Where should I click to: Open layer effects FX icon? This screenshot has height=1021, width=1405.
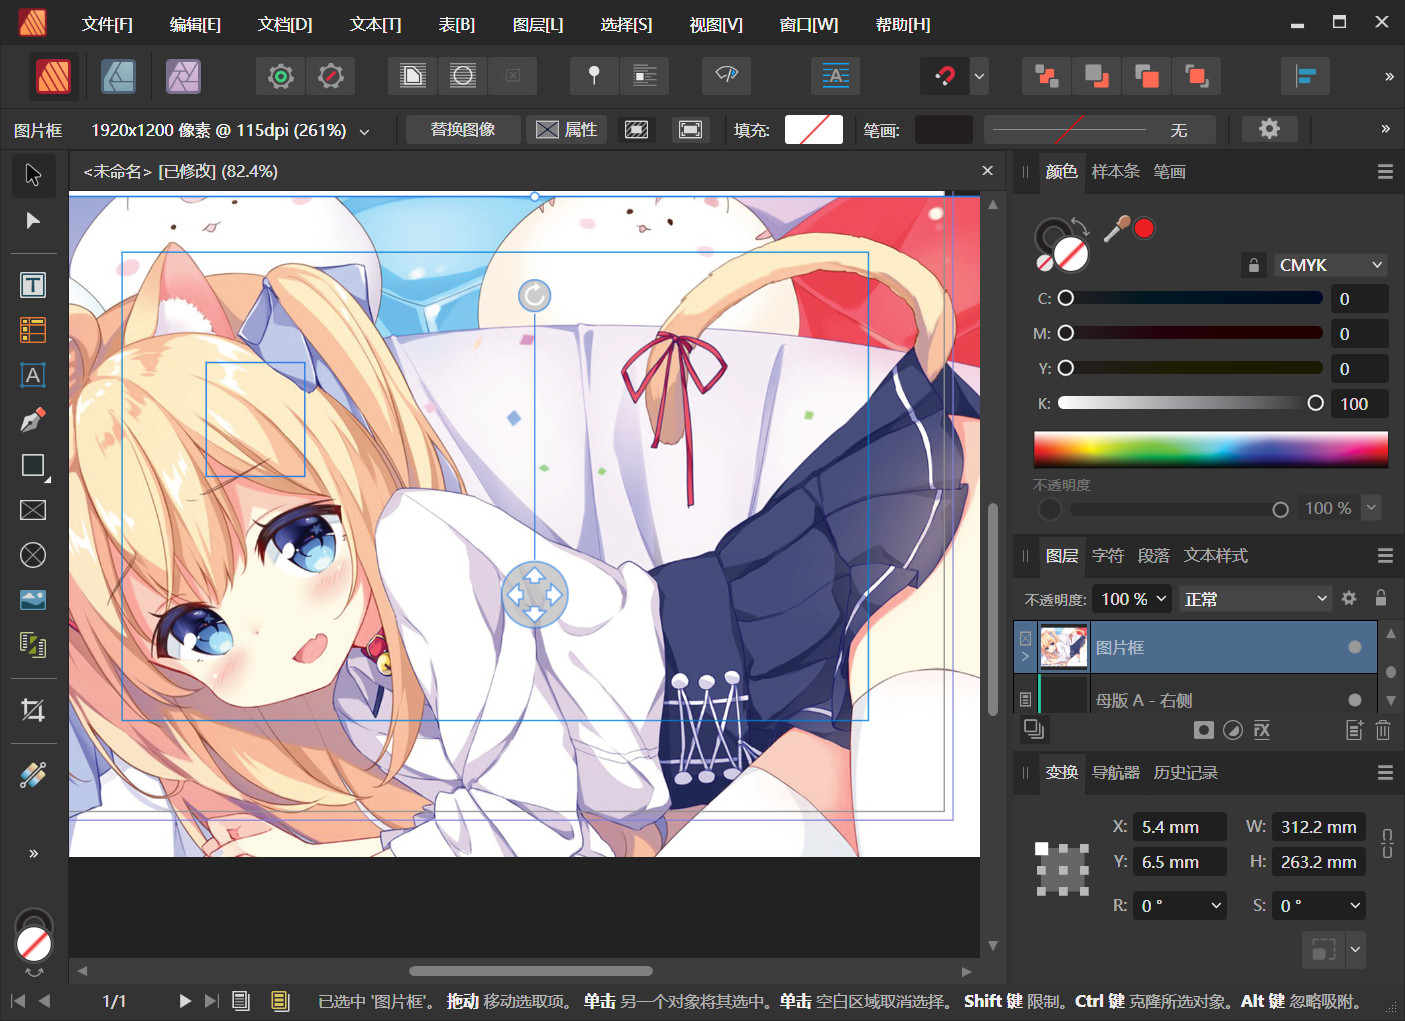[1262, 730]
